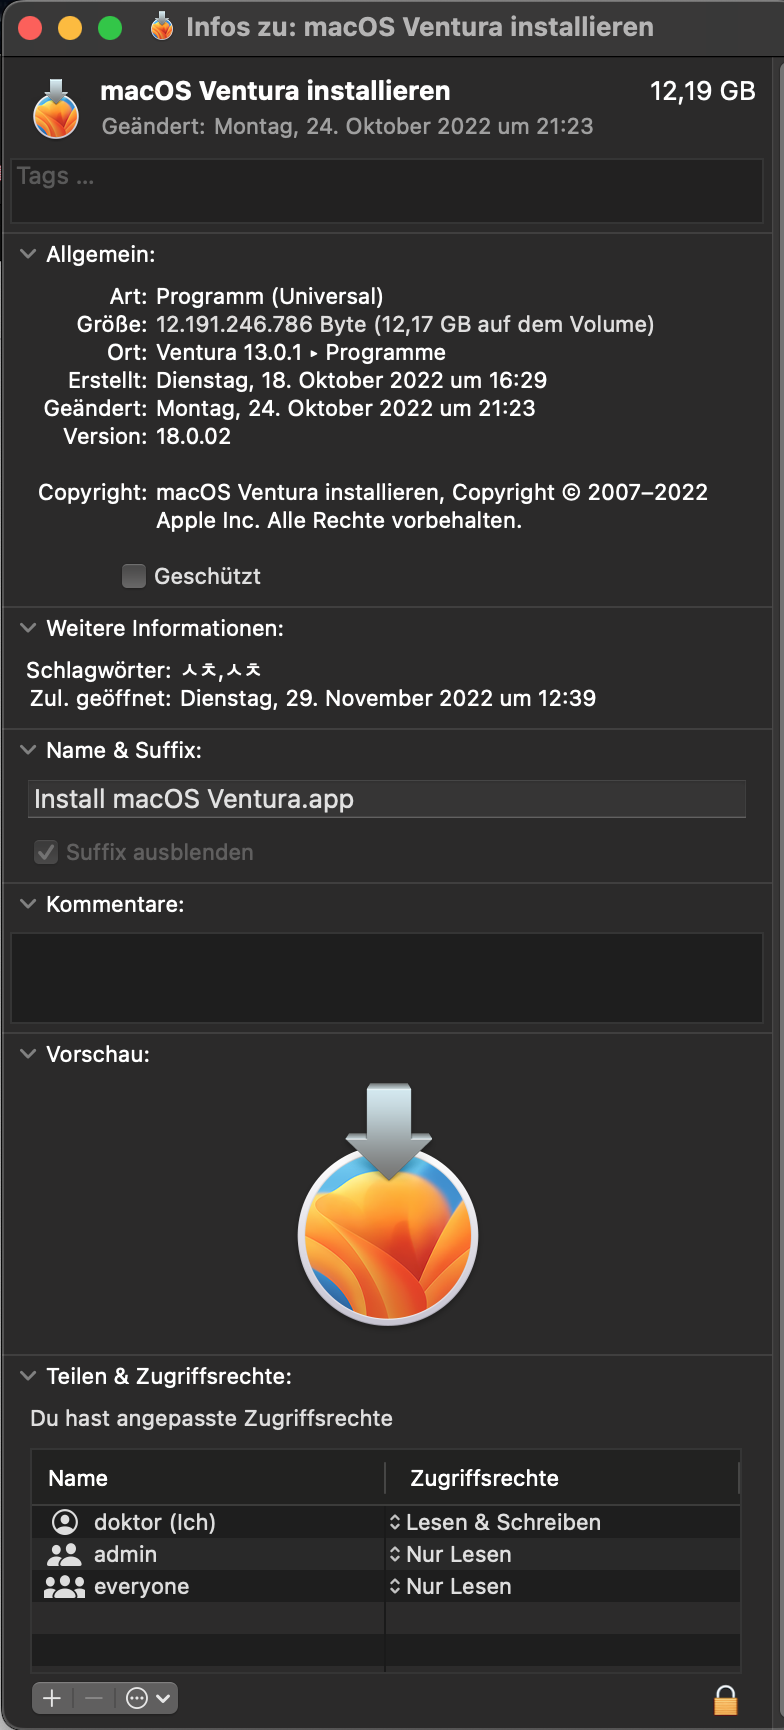The height and width of the screenshot is (1730, 784).
Task: Select the macOS Ventura app icon in header
Action: [x=56, y=109]
